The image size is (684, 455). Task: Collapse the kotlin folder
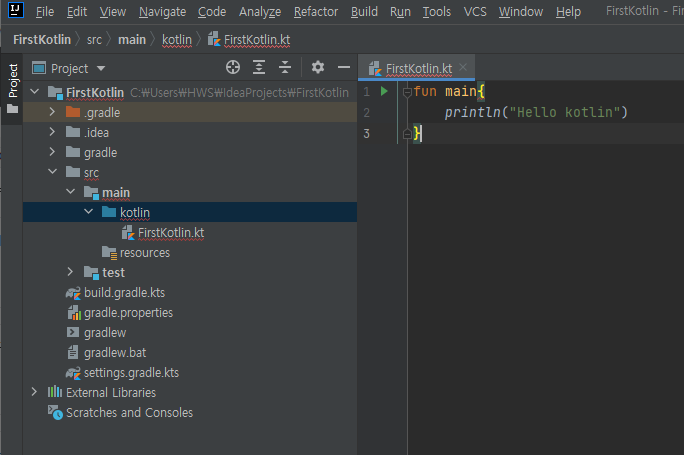pyautogui.click(x=89, y=212)
